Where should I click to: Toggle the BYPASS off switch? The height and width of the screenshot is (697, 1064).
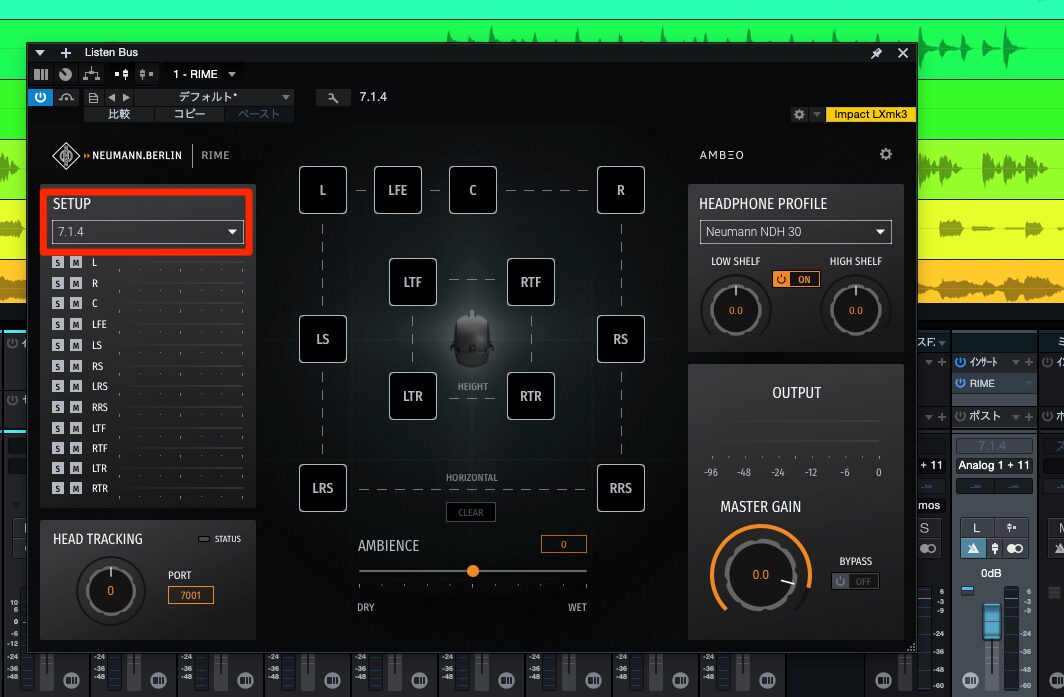point(855,581)
